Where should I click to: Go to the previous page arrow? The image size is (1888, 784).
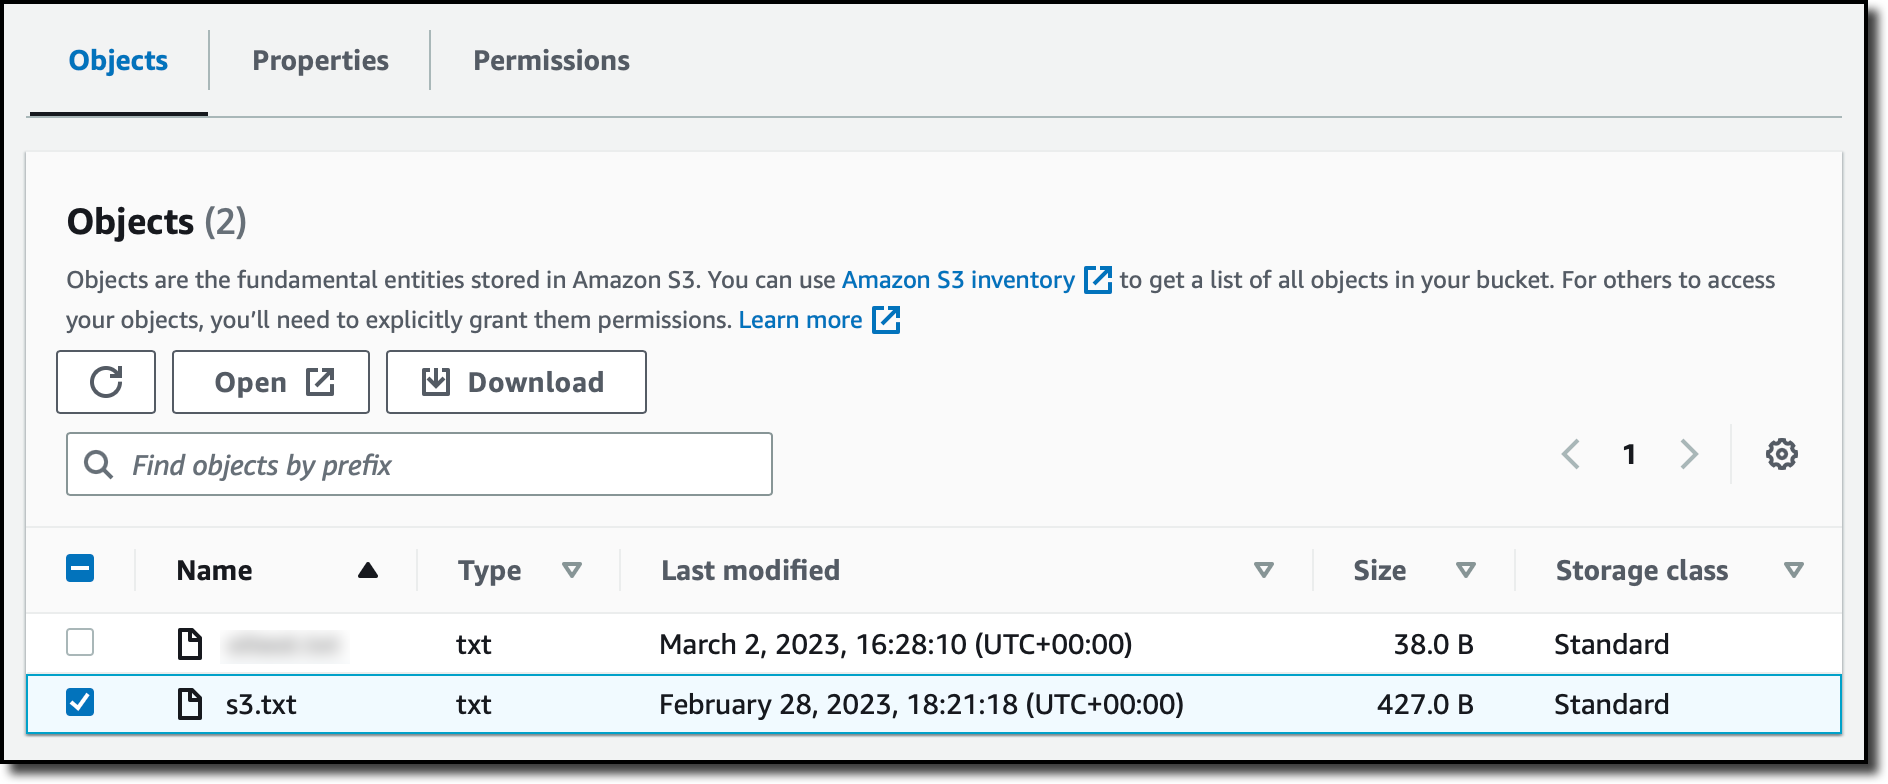point(1571,454)
